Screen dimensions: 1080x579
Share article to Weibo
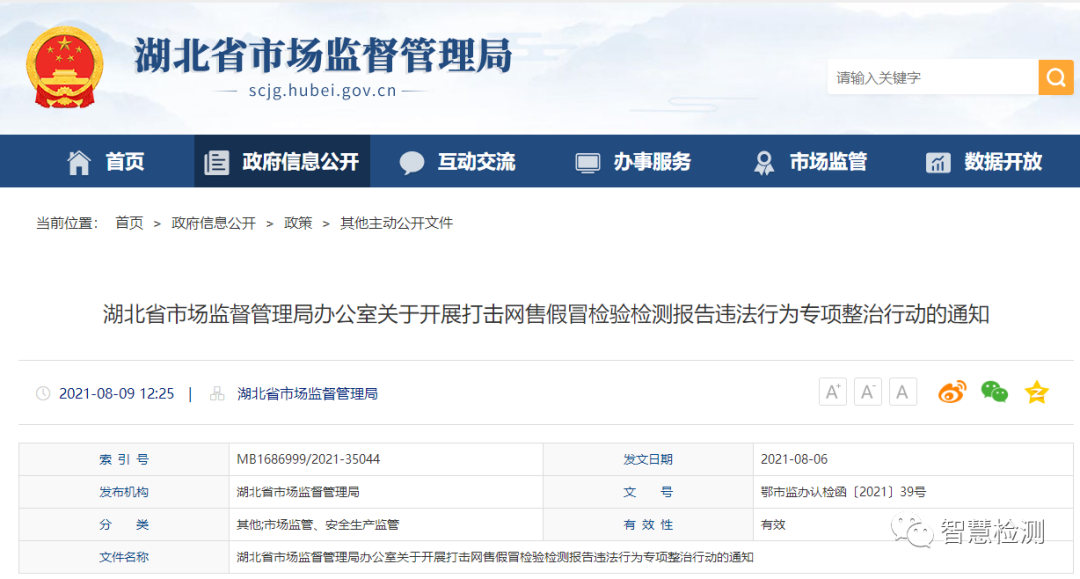(952, 392)
